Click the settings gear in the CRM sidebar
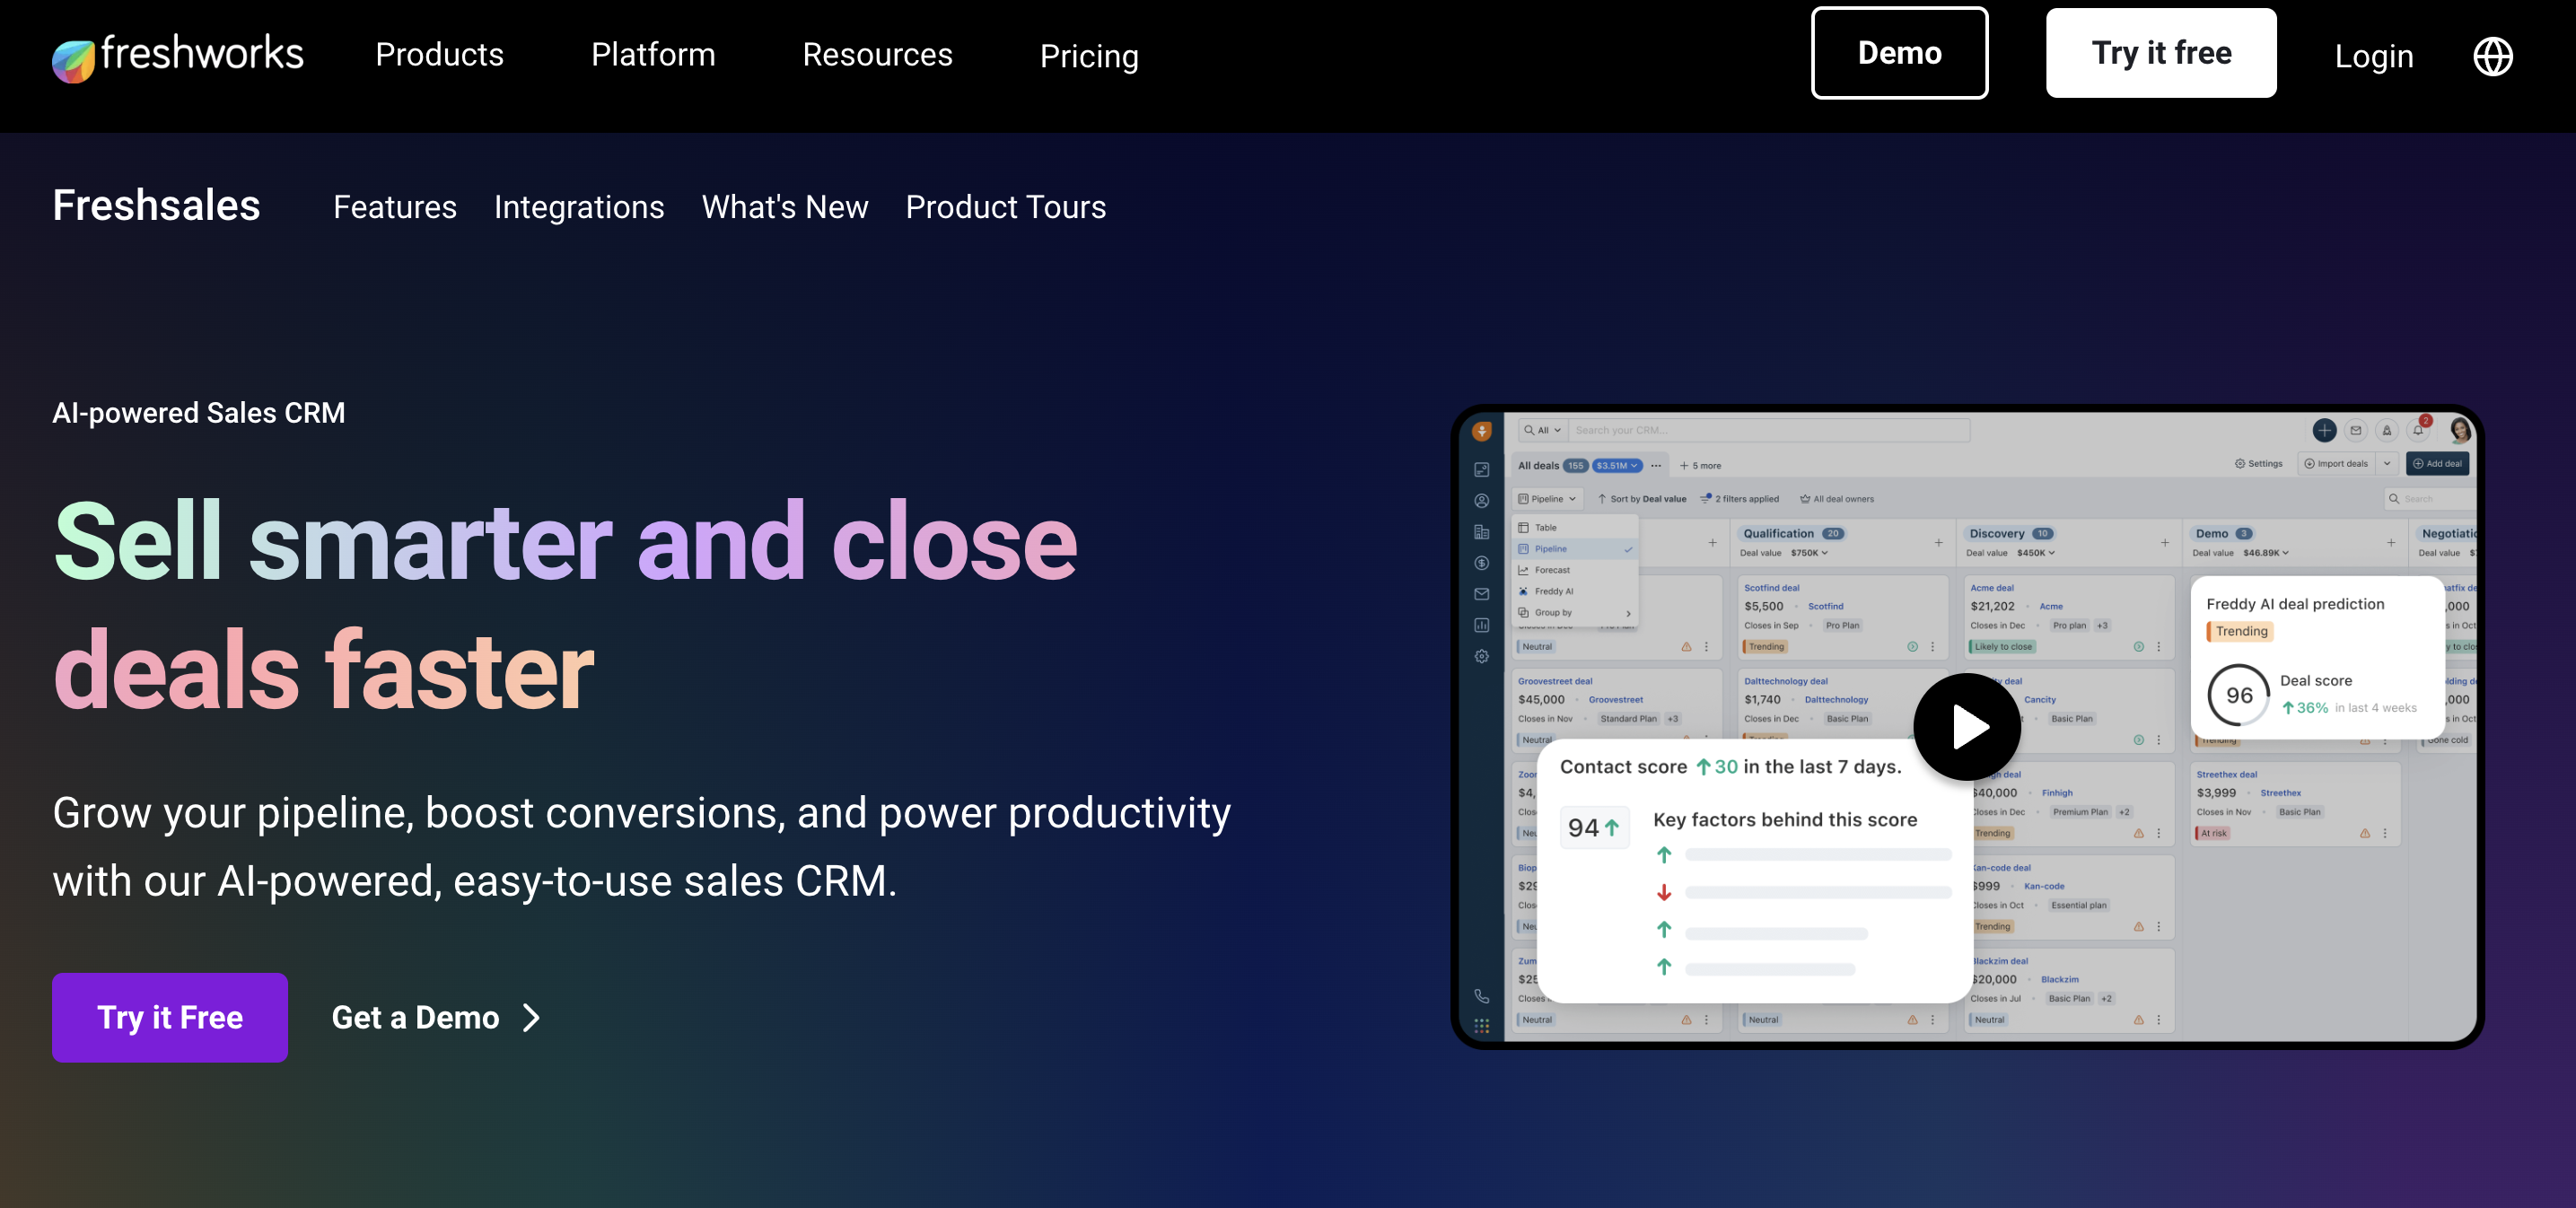 point(1481,657)
